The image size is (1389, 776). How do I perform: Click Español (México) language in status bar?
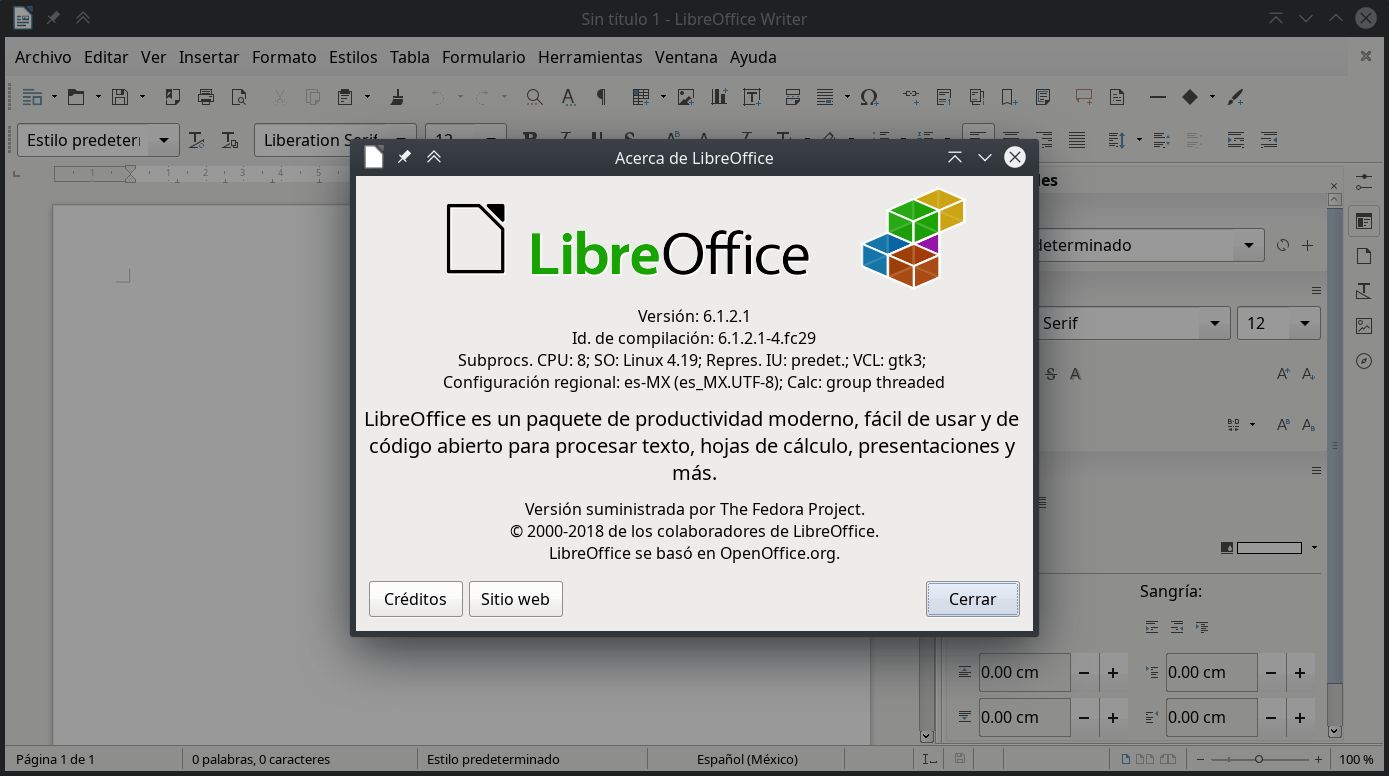click(x=748, y=759)
